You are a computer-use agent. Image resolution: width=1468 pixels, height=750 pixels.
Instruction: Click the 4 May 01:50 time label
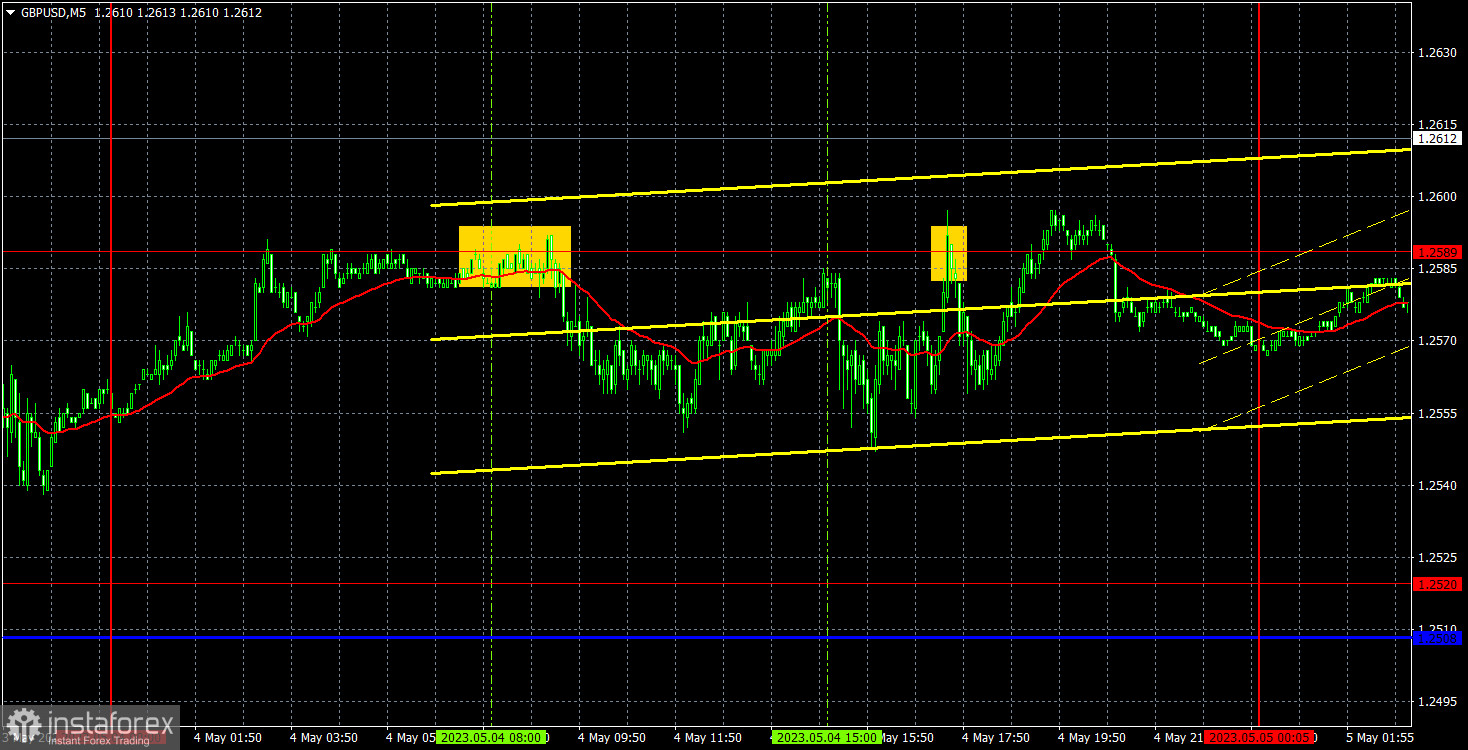[229, 738]
